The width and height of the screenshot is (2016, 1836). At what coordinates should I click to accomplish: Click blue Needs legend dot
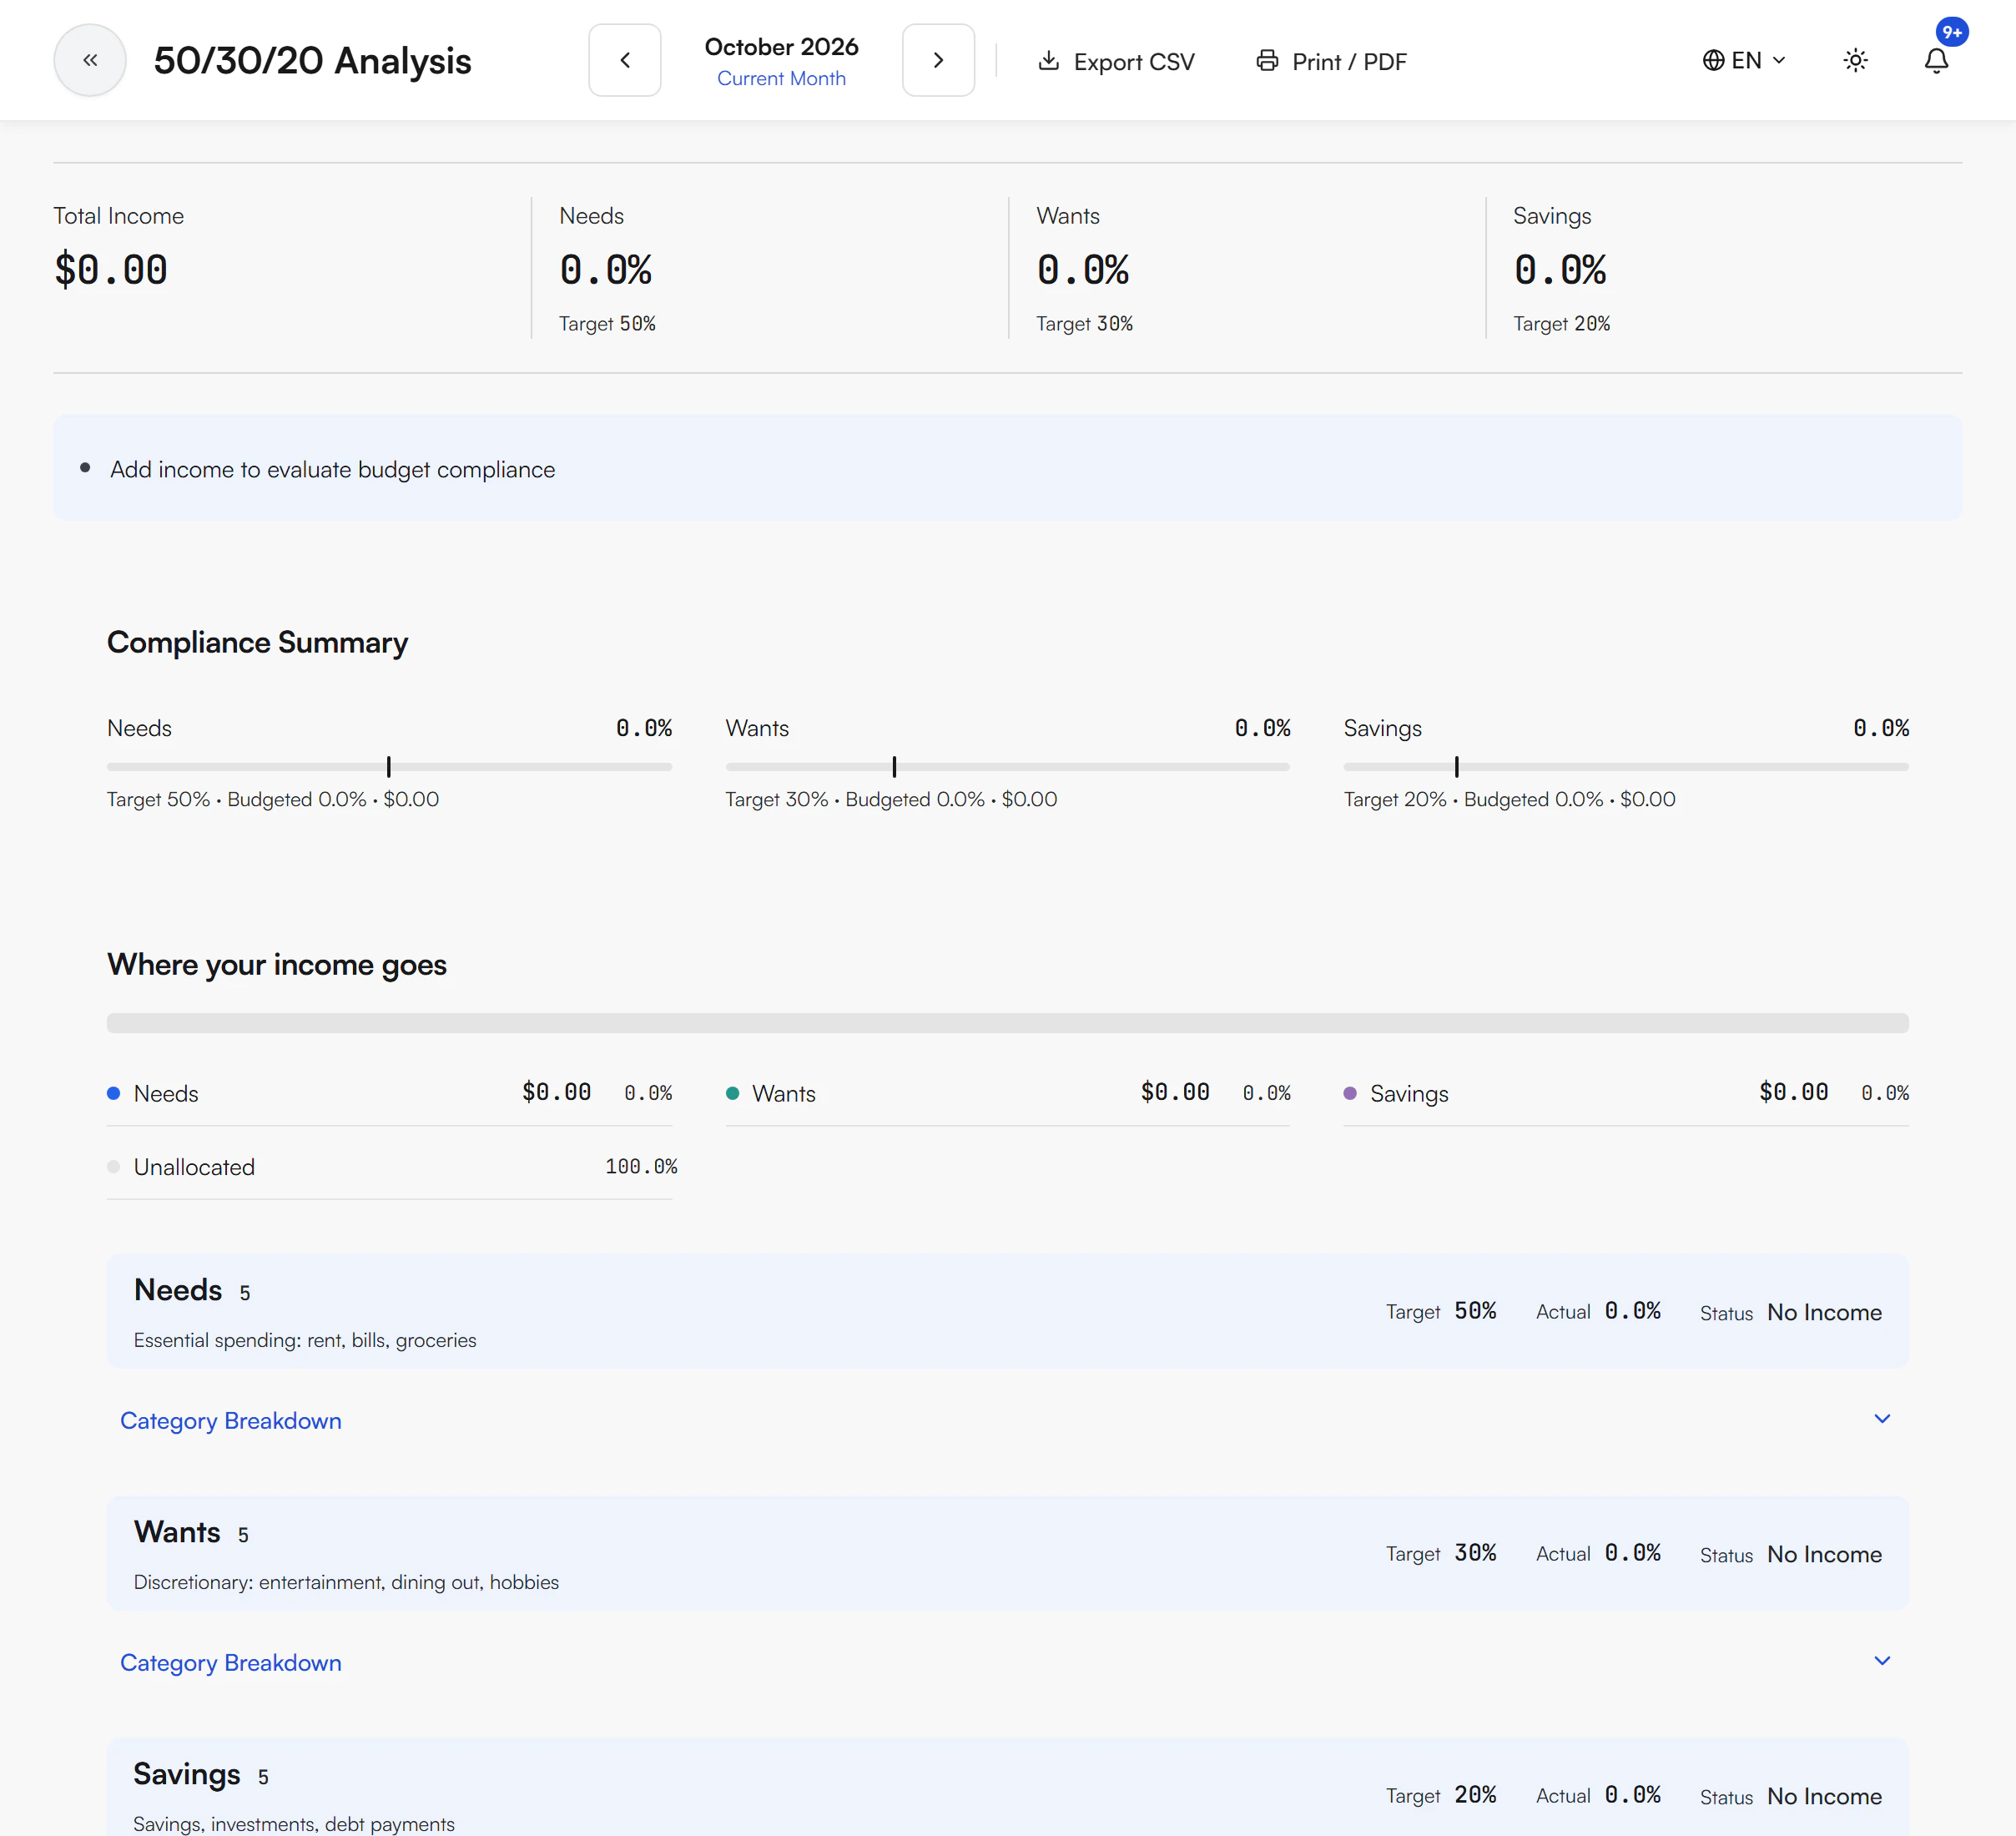[x=114, y=1093]
